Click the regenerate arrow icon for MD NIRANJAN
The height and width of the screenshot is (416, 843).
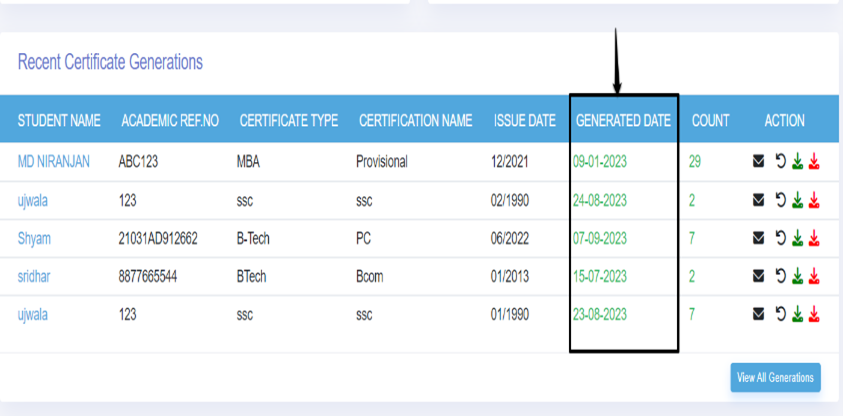click(x=780, y=161)
